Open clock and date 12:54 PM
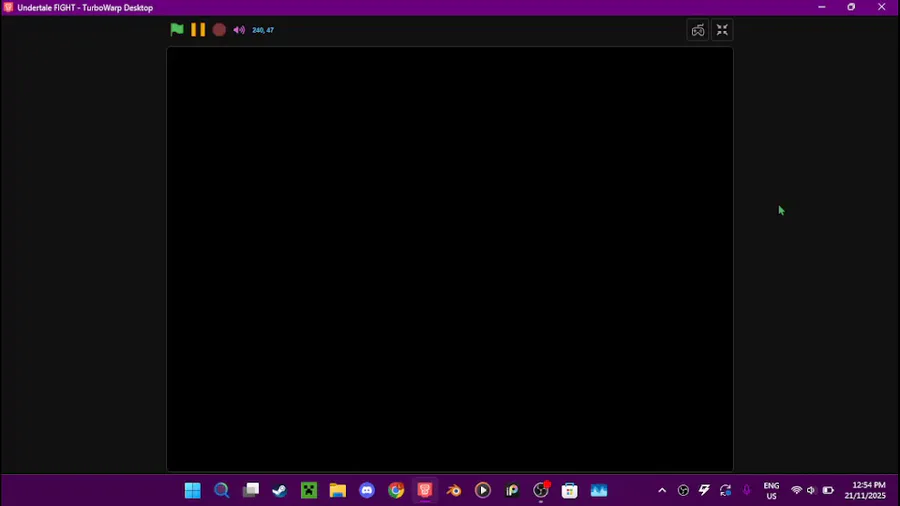 [x=865, y=491]
